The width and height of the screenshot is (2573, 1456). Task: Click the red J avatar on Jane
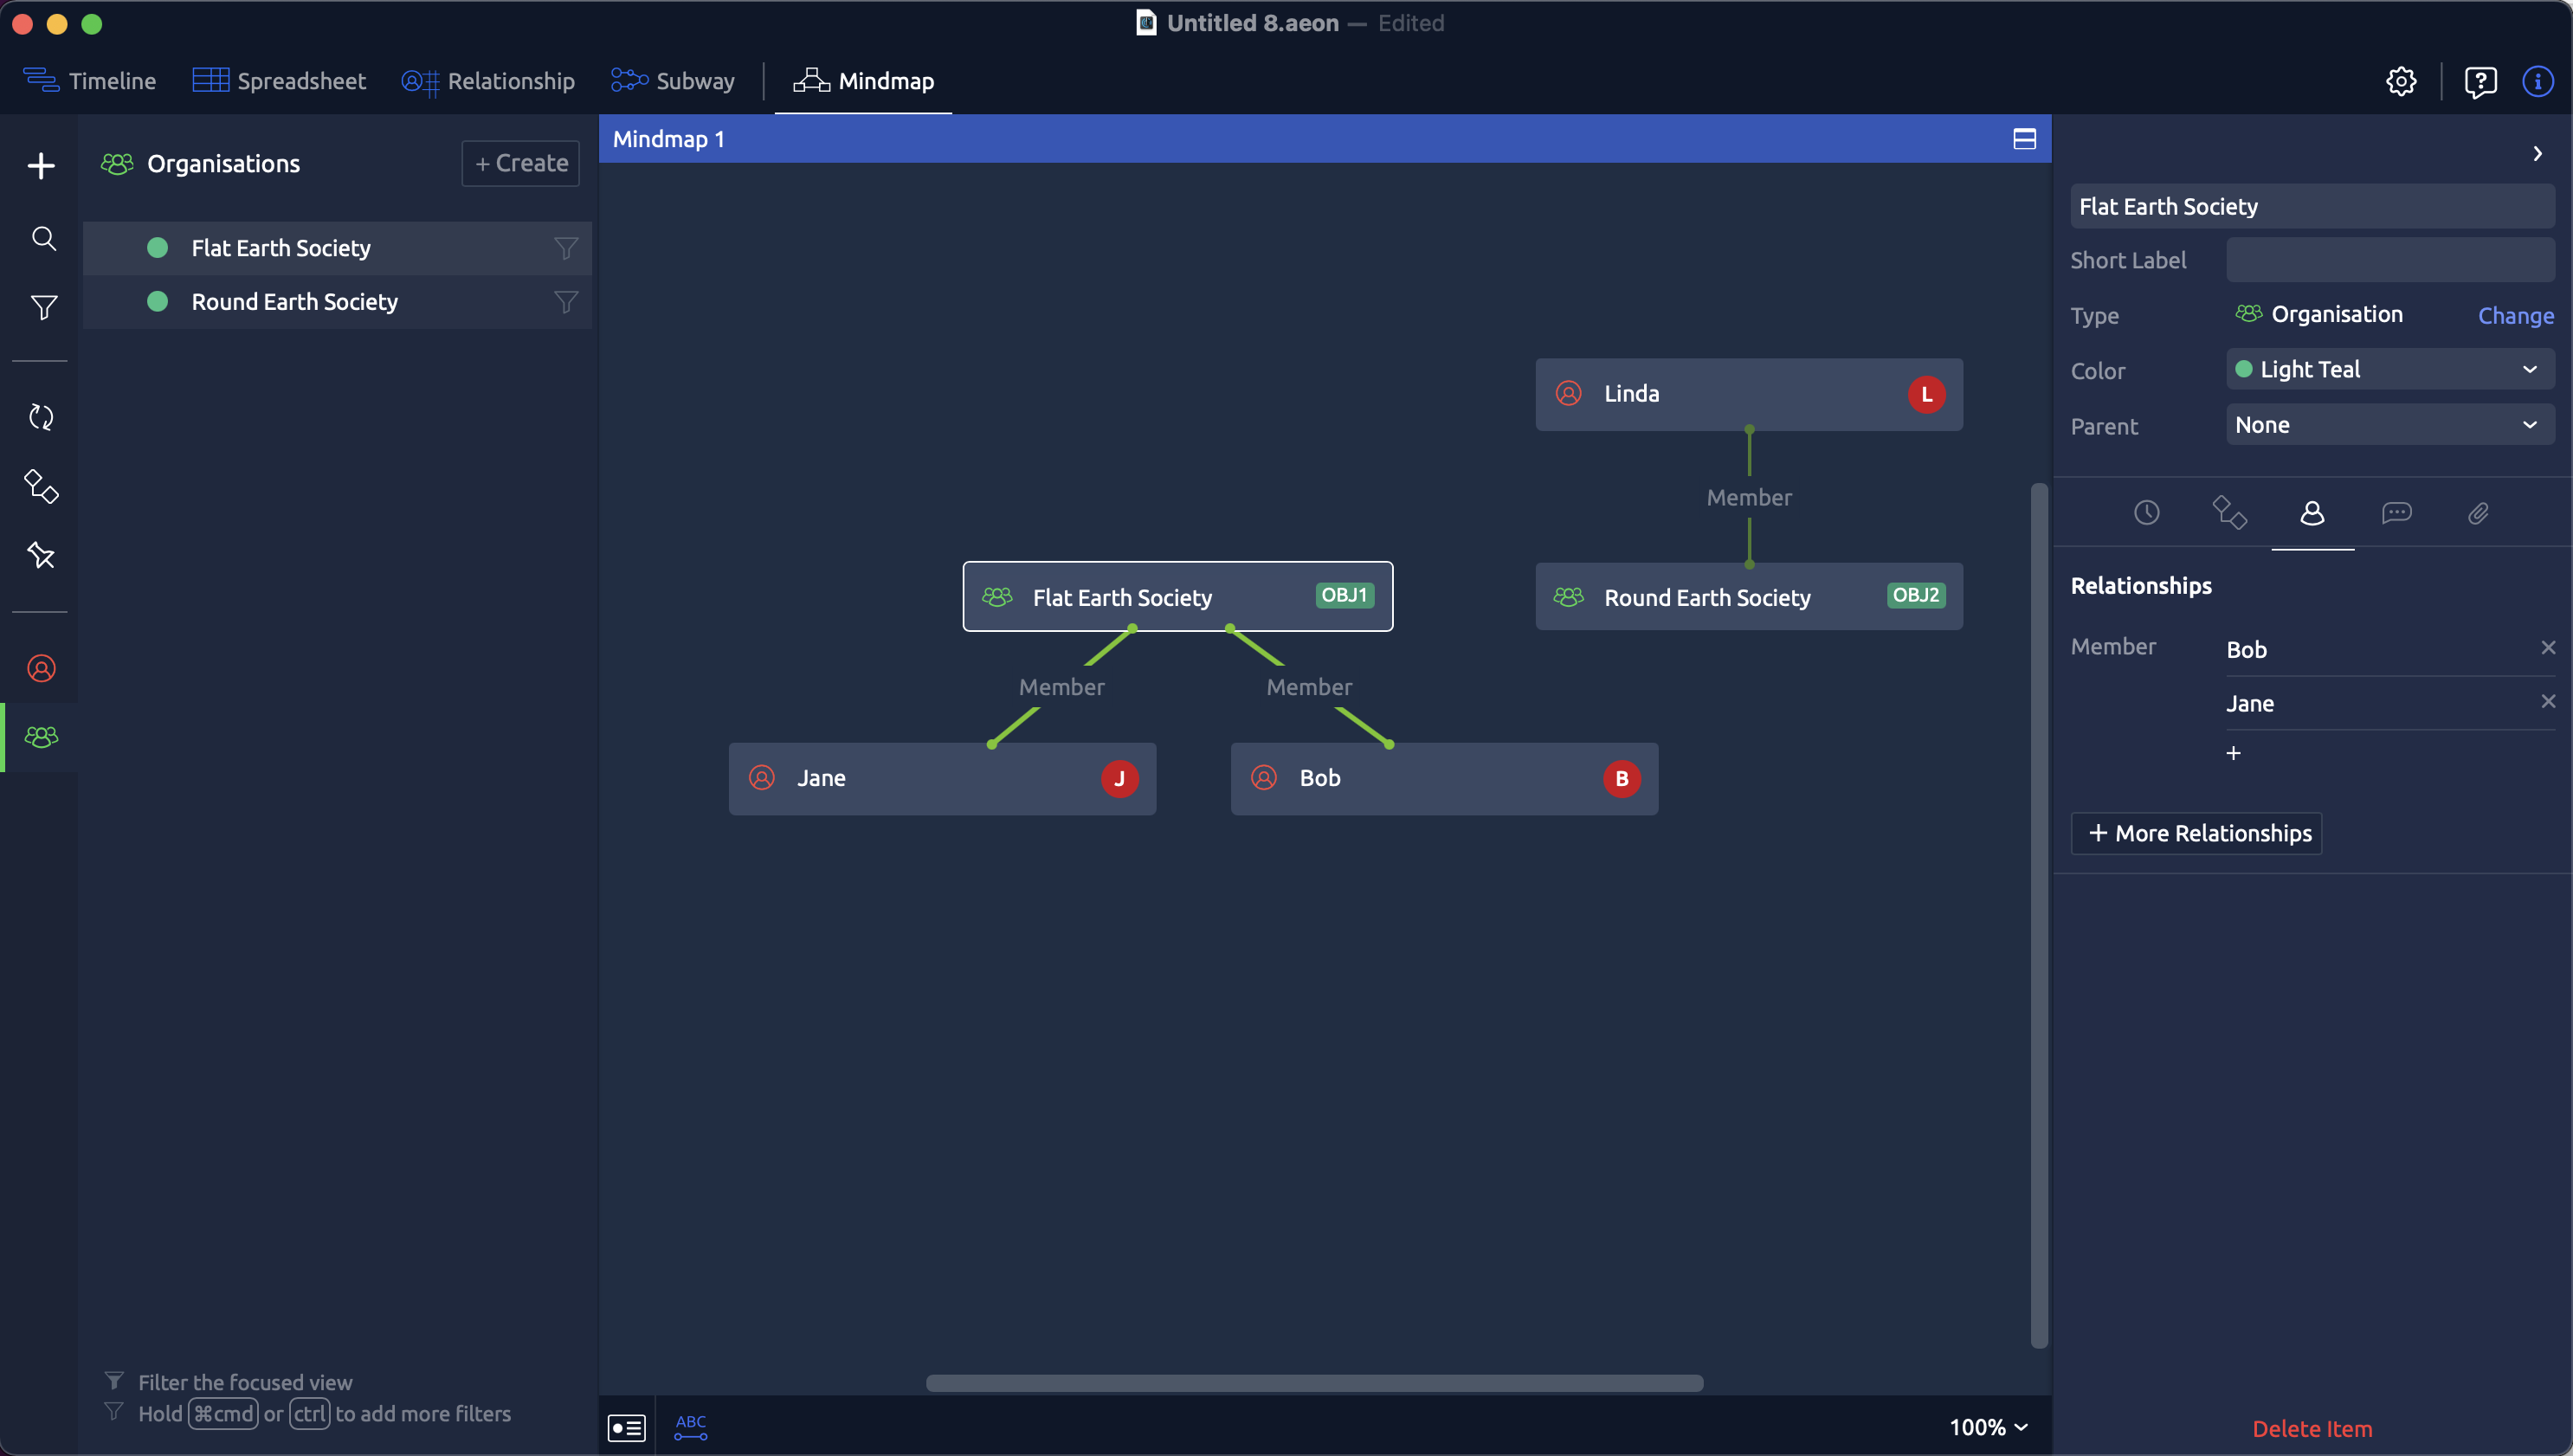point(1119,779)
